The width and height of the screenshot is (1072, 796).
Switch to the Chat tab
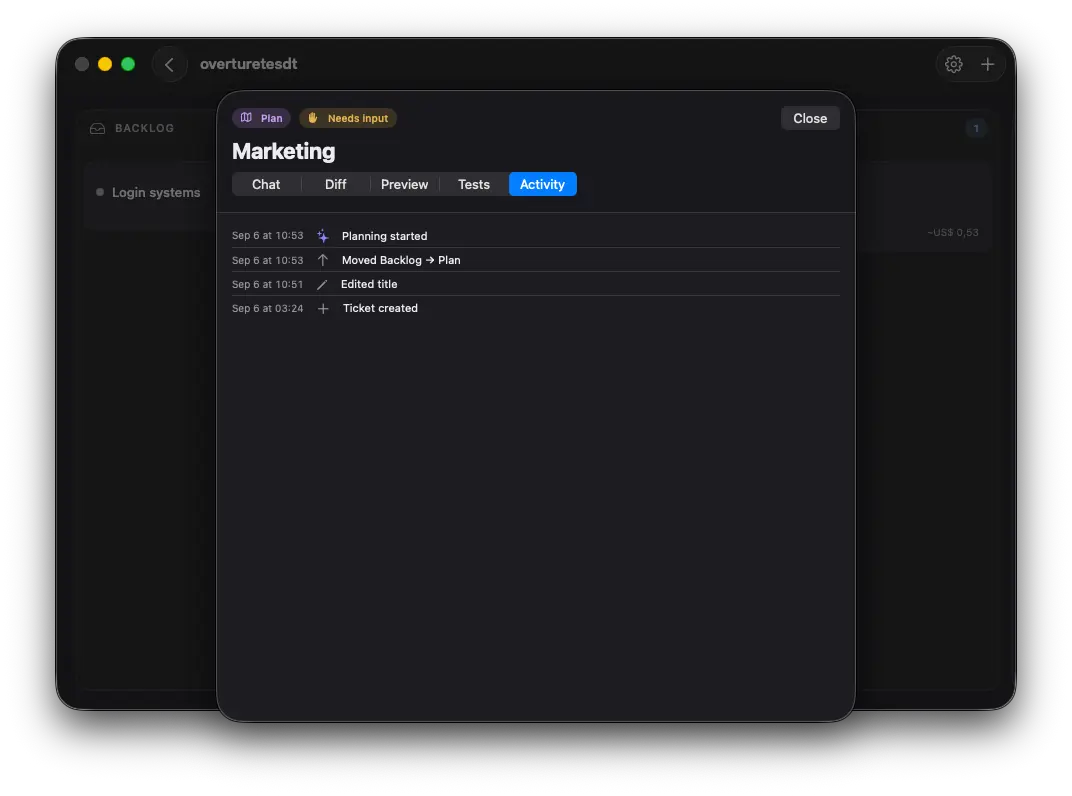(266, 184)
